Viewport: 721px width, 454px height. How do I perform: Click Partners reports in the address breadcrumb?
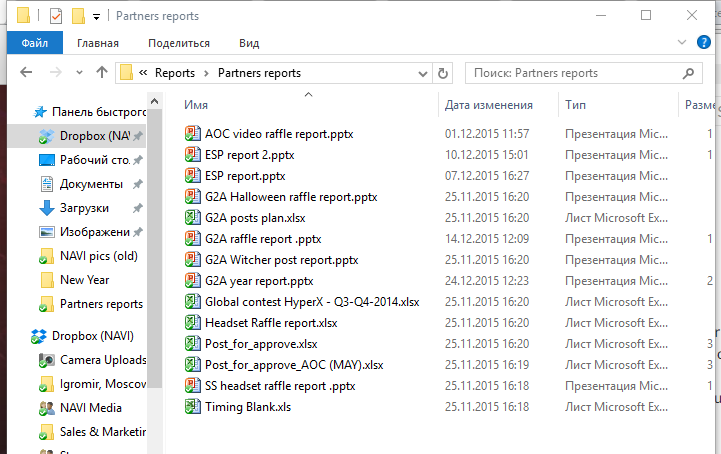(x=259, y=73)
